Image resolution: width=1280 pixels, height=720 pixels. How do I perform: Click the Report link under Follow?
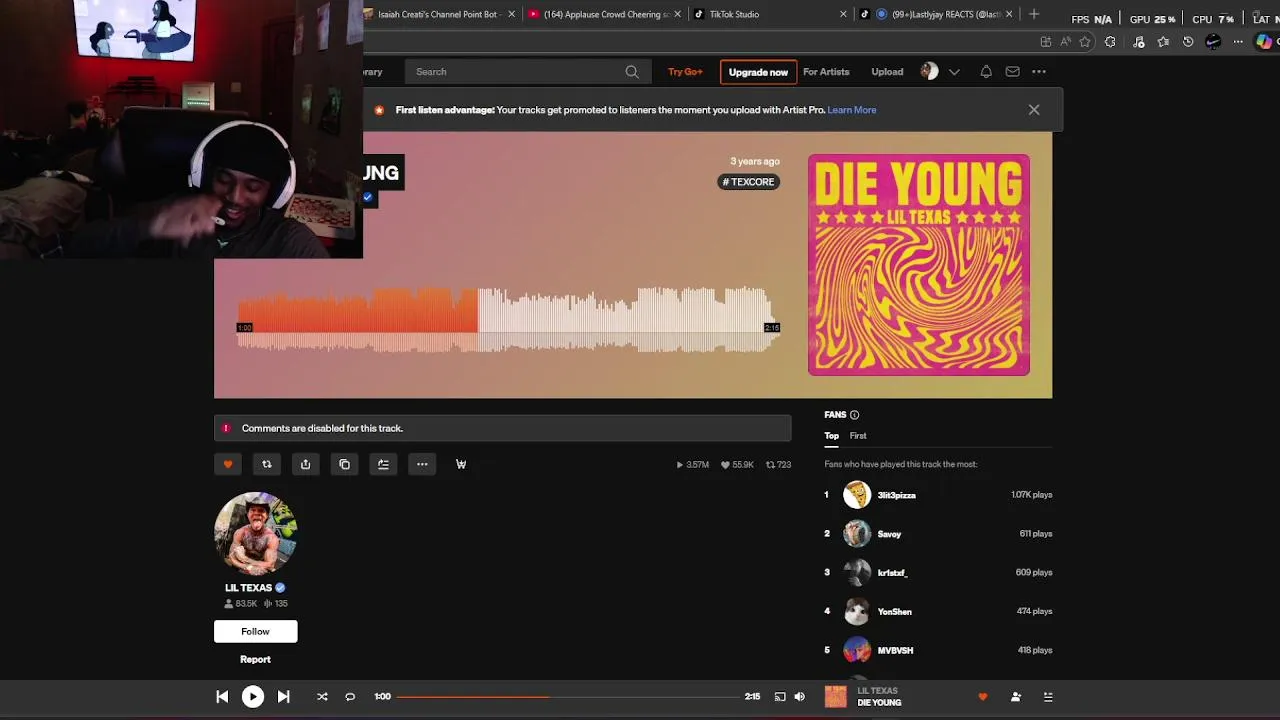[255, 659]
